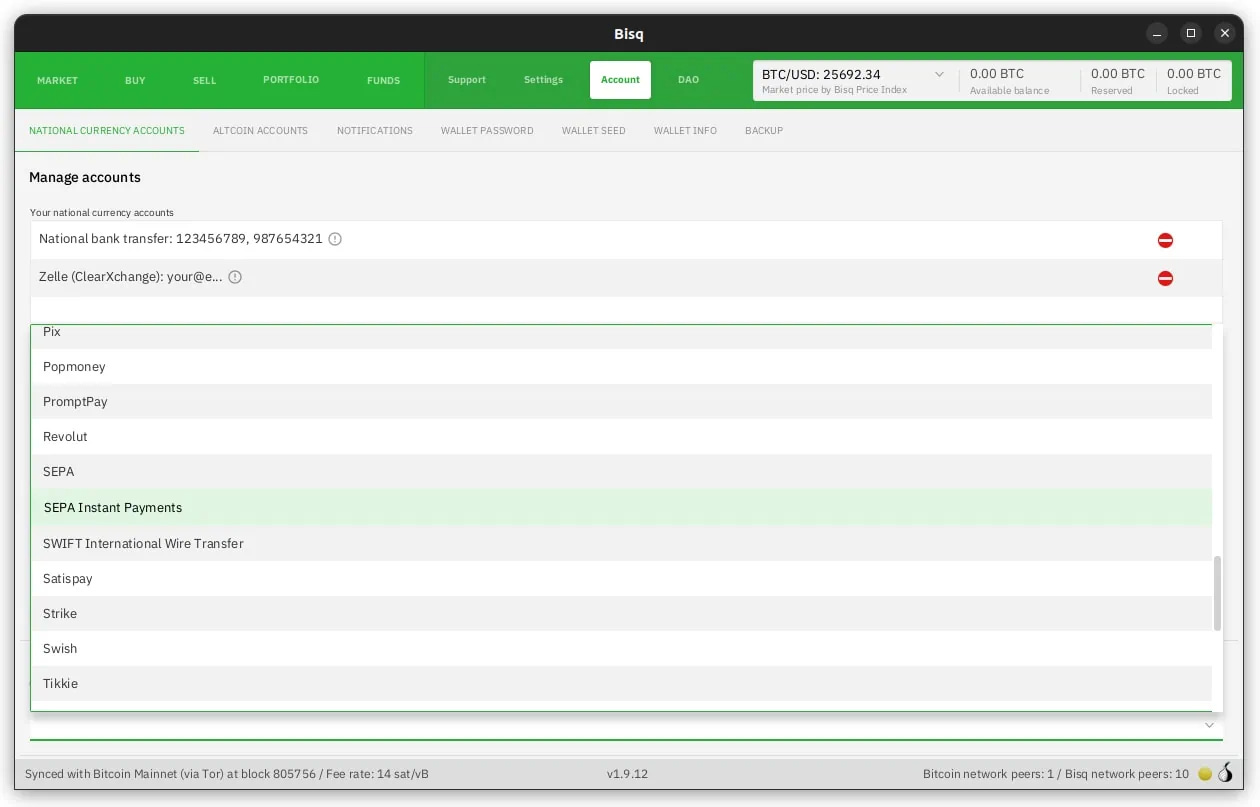The image size is (1260, 807).
Task: Open the FUNDS section
Action: 383,80
